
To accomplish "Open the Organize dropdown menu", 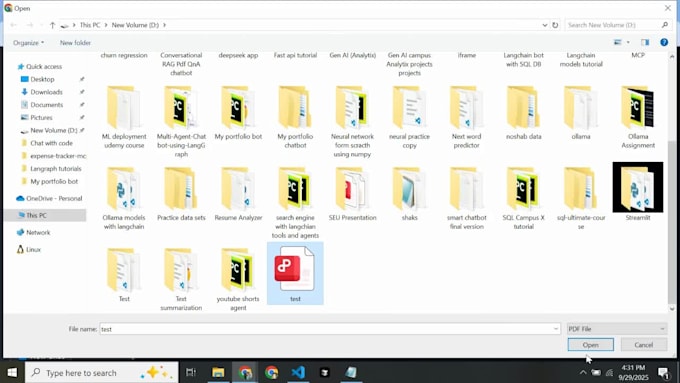I will 28,43.
